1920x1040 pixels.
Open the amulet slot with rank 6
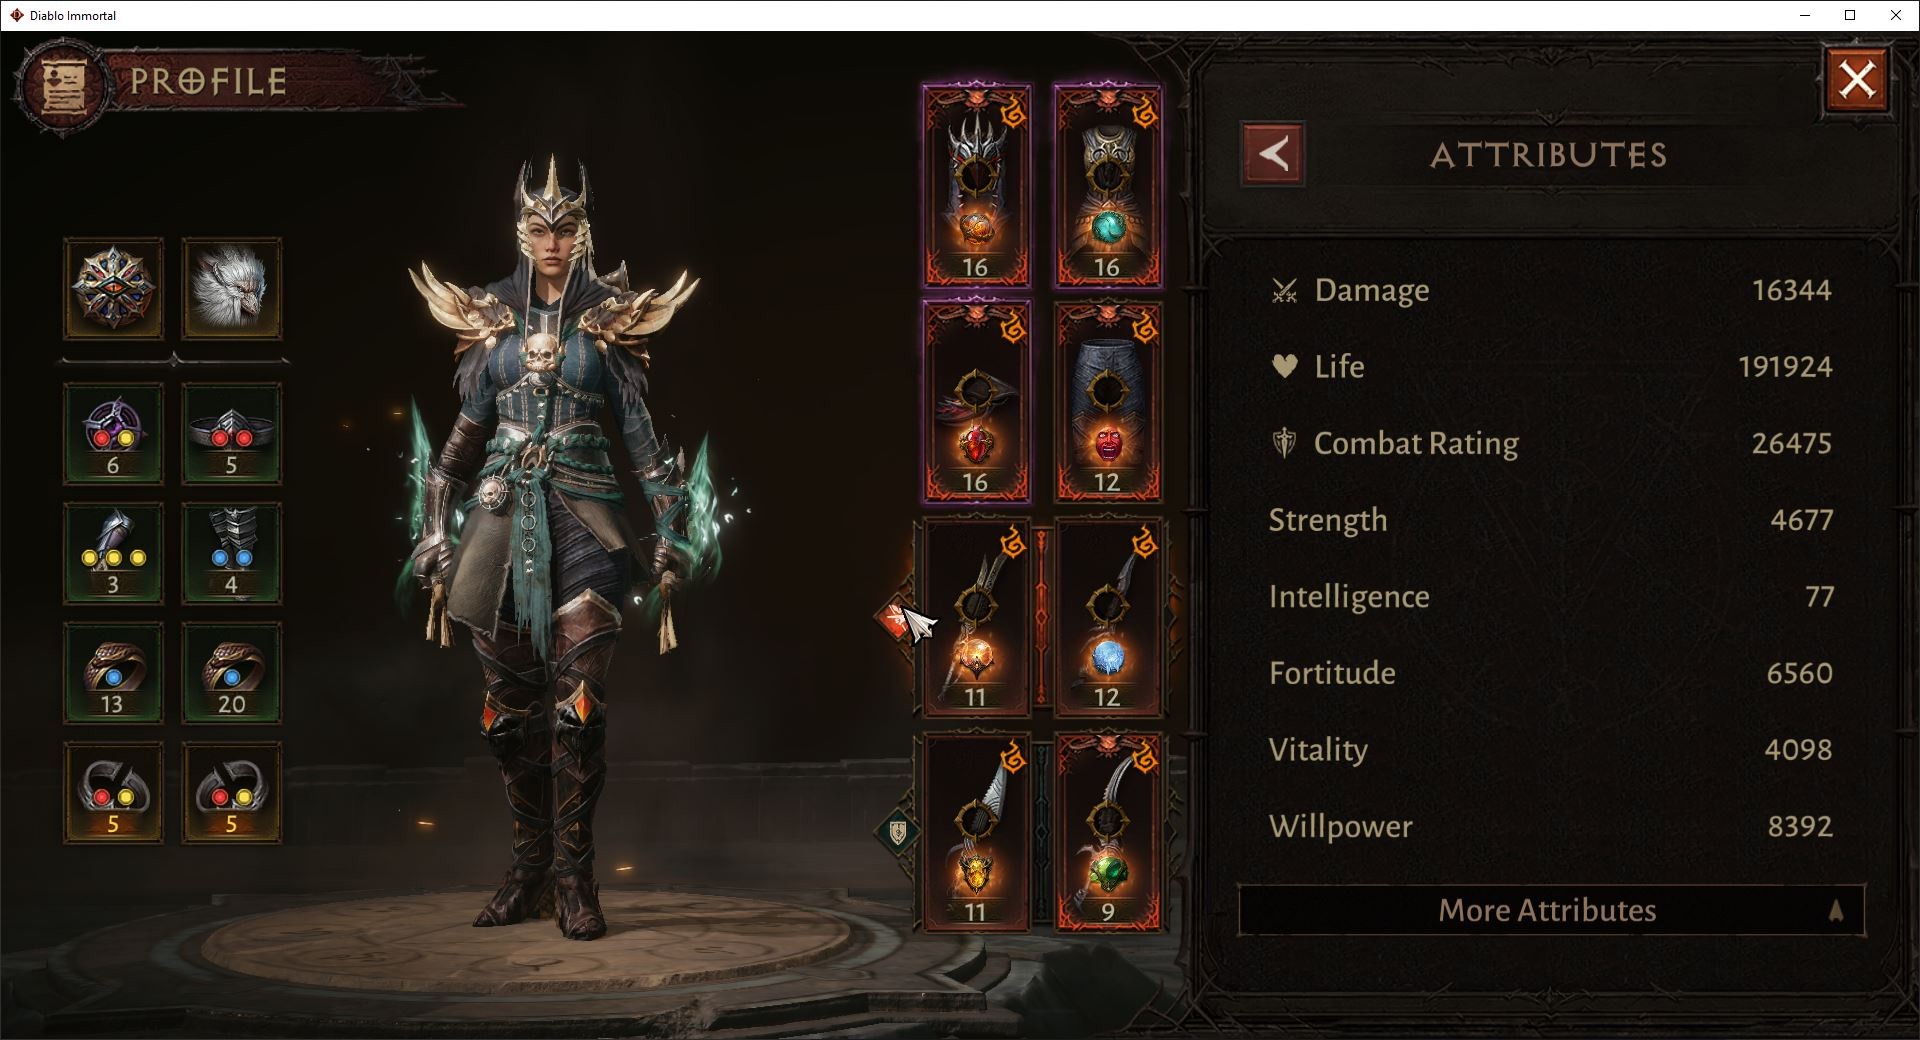point(113,434)
